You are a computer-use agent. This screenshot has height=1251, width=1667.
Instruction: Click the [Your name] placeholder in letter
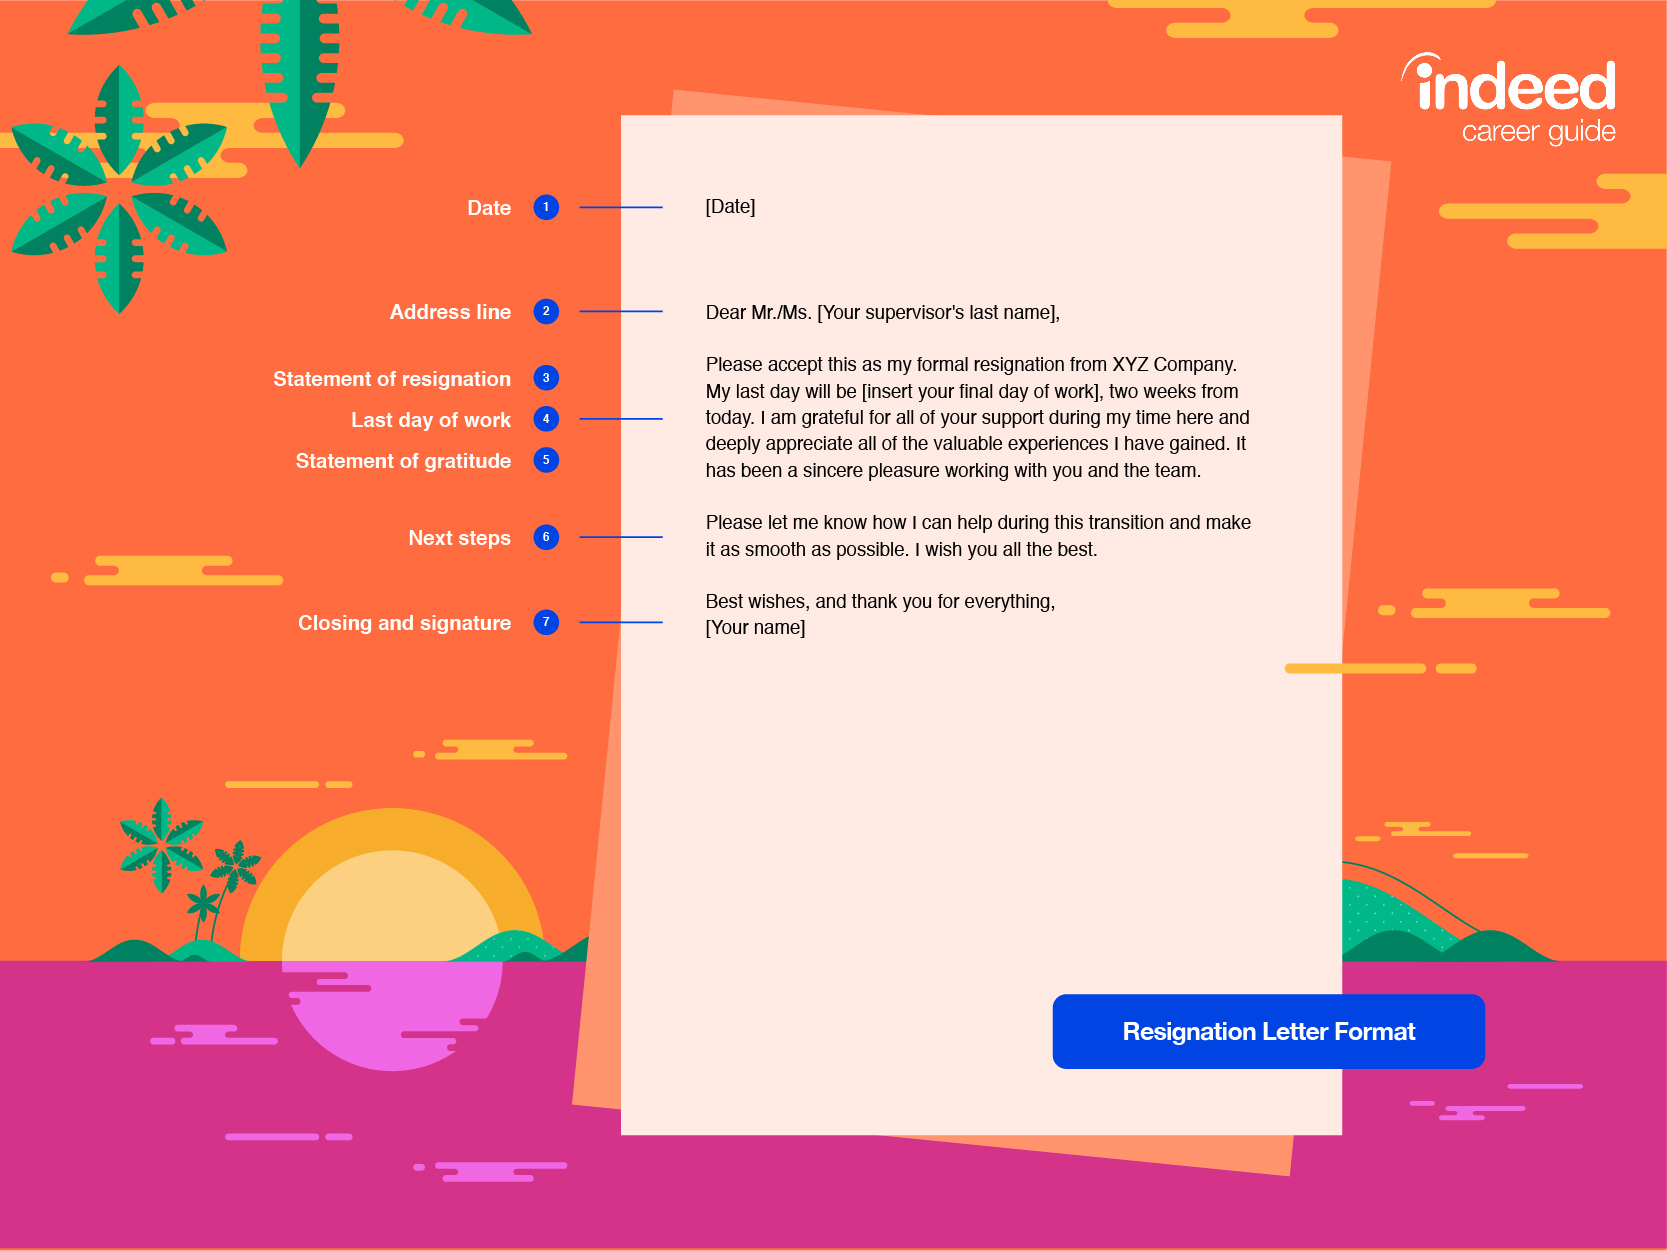[x=755, y=628]
